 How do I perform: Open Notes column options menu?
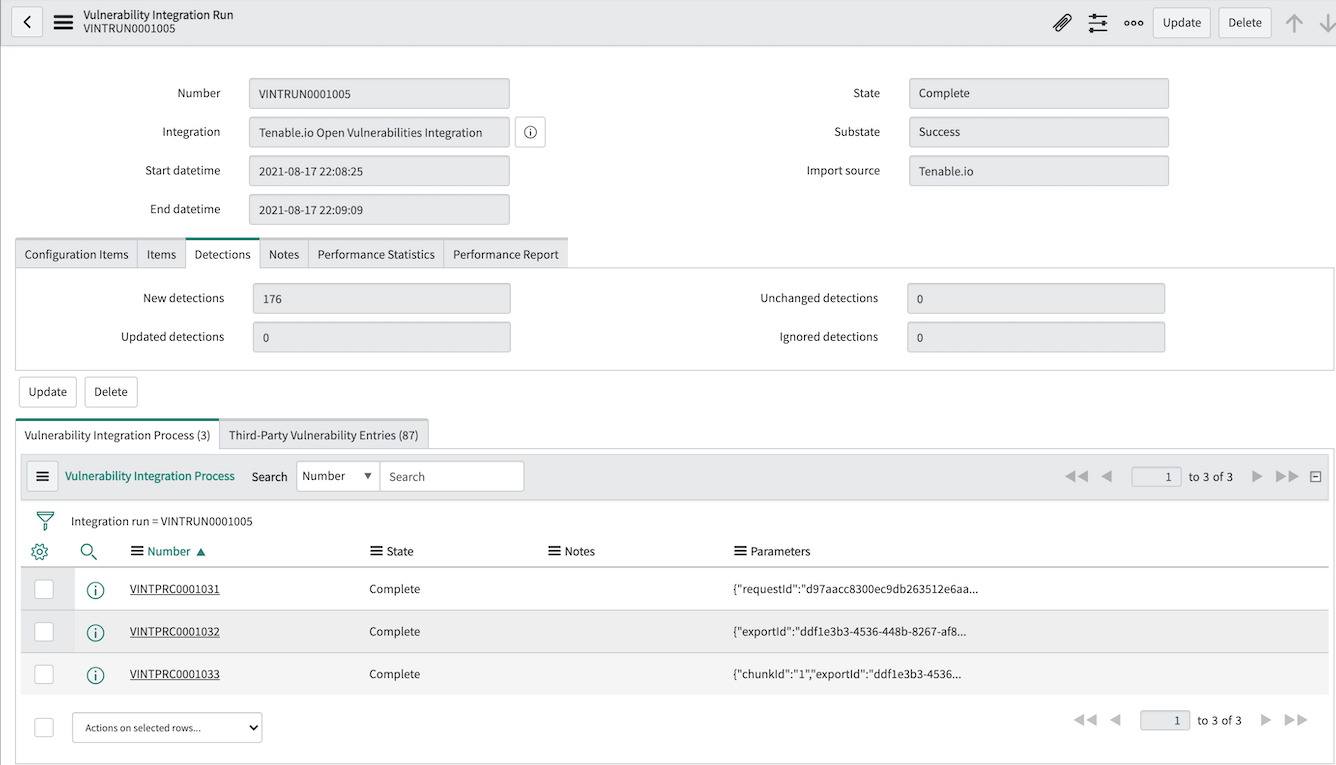tap(554, 551)
